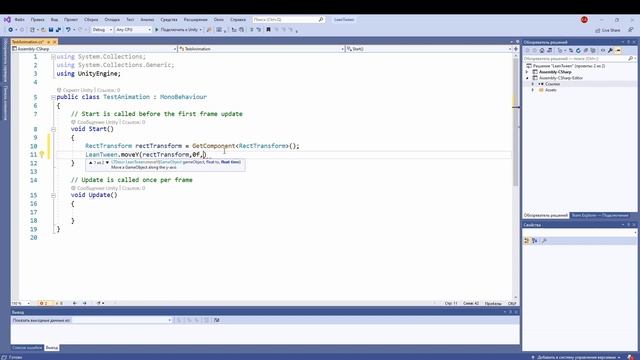The width and height of the screenshot is (640, 360).
Task: Expand the Assets folder node
Action: pos(533,90)
